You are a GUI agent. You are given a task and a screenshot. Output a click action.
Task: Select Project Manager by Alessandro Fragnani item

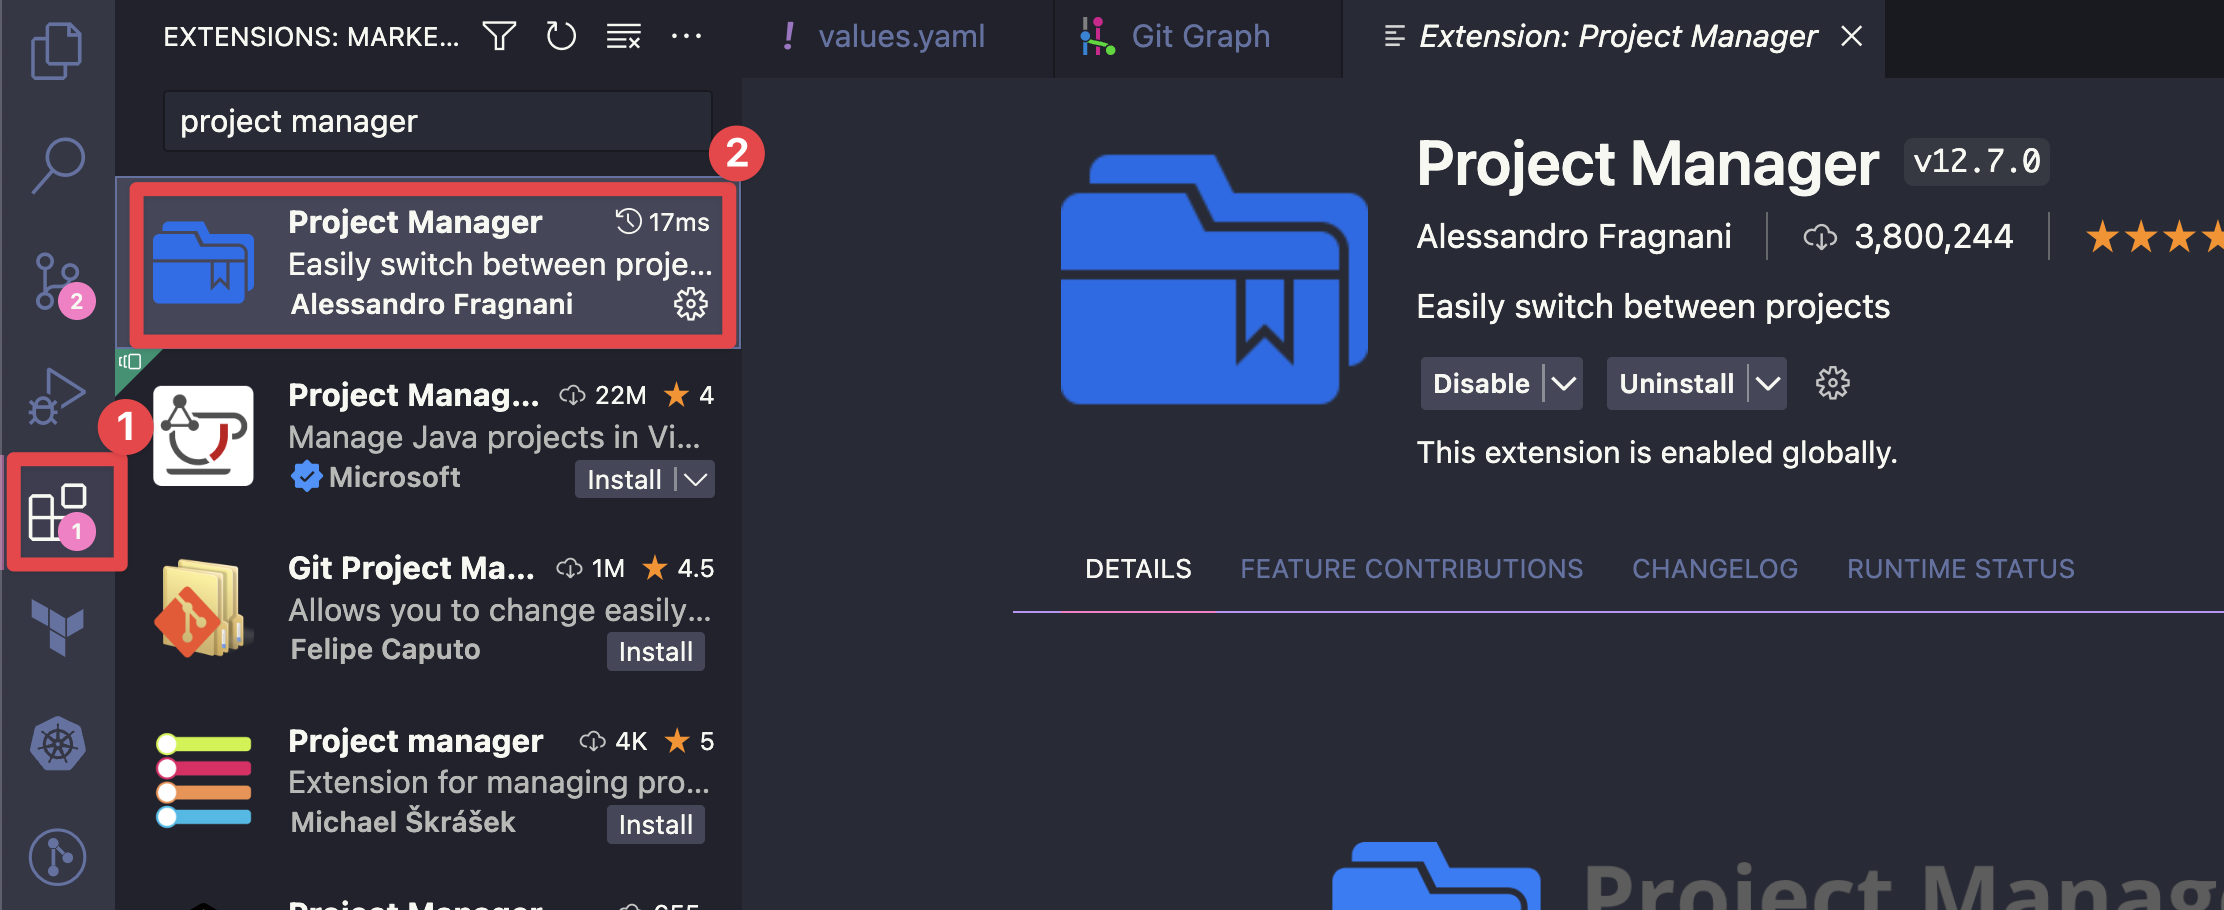[x=430, y=264]
